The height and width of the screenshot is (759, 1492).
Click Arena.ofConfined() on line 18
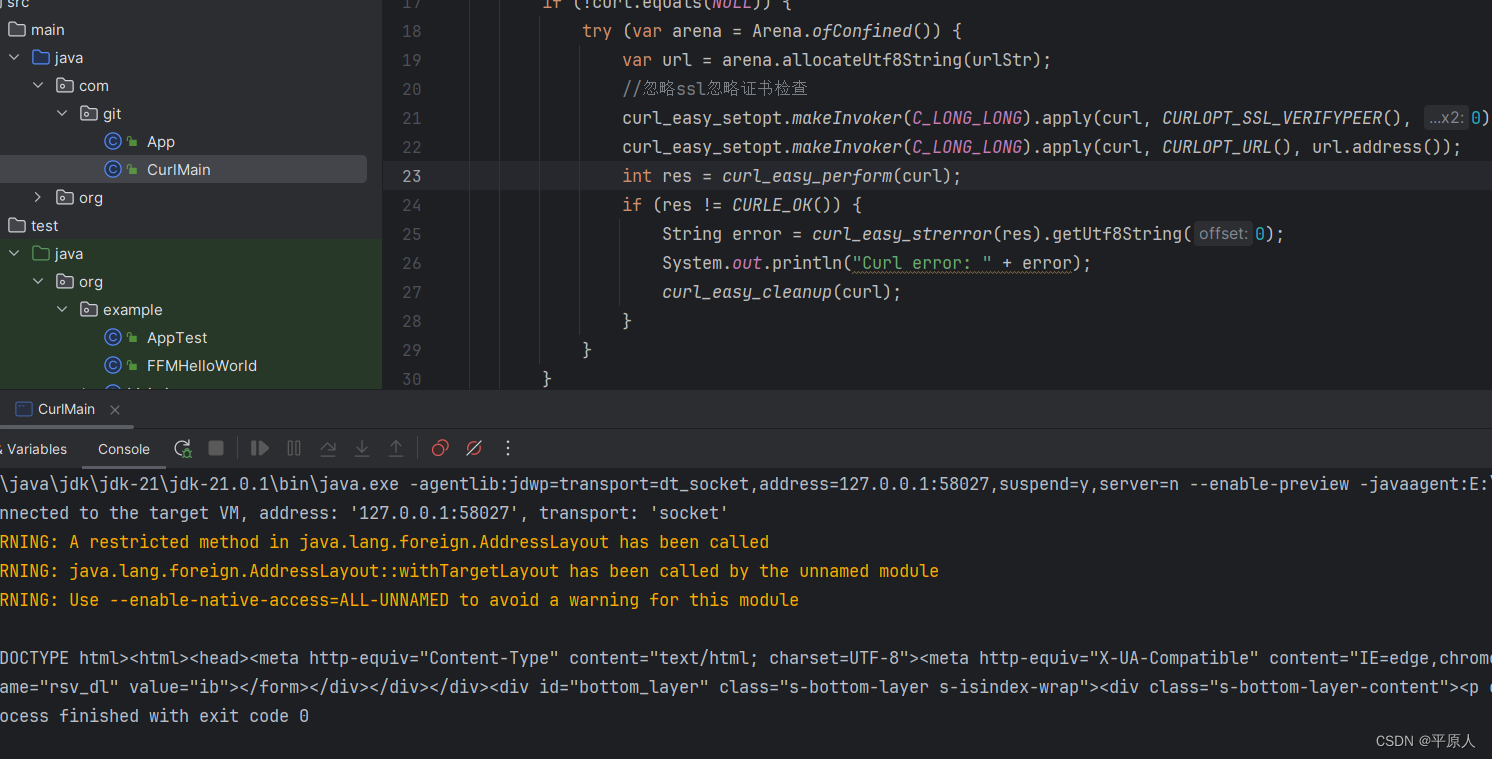pyautogui.click(x=842, y=31)
